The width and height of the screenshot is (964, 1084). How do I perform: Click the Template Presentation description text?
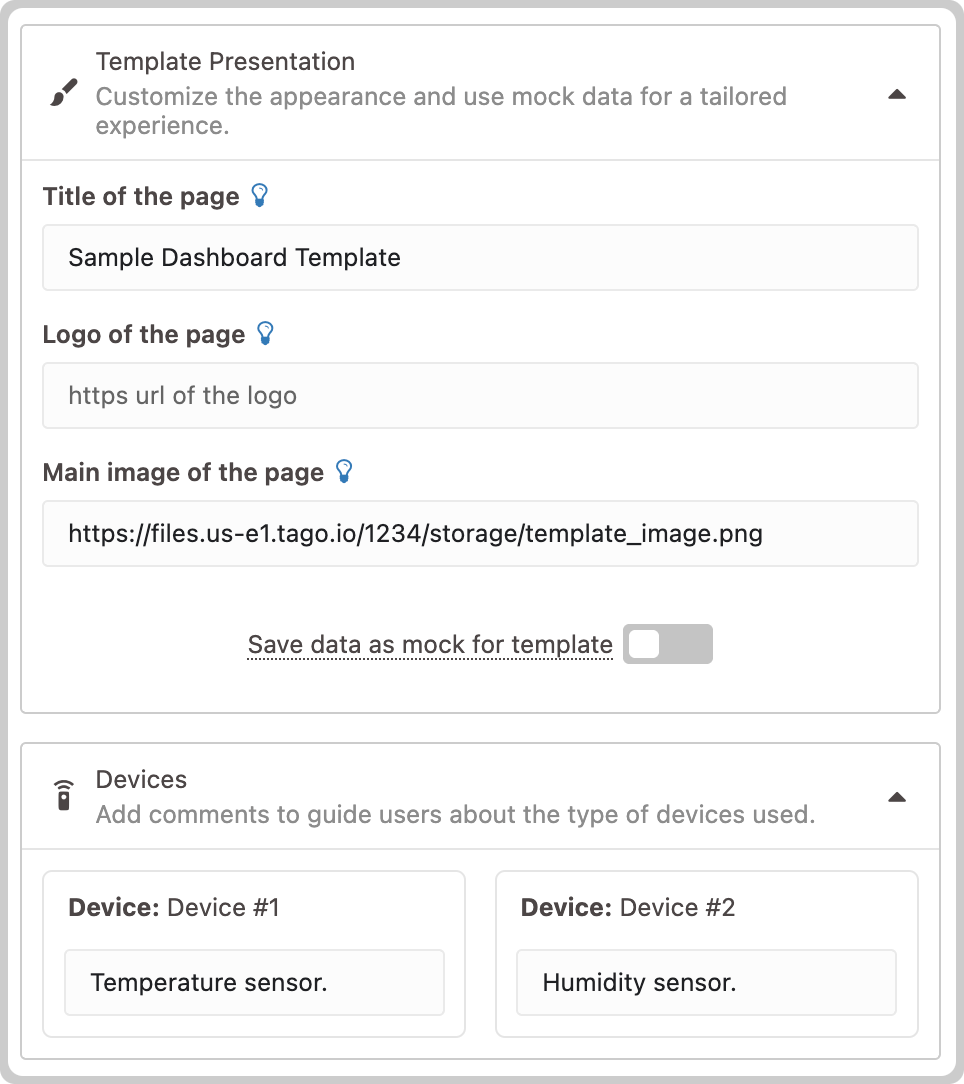click(x=441, y=111)
